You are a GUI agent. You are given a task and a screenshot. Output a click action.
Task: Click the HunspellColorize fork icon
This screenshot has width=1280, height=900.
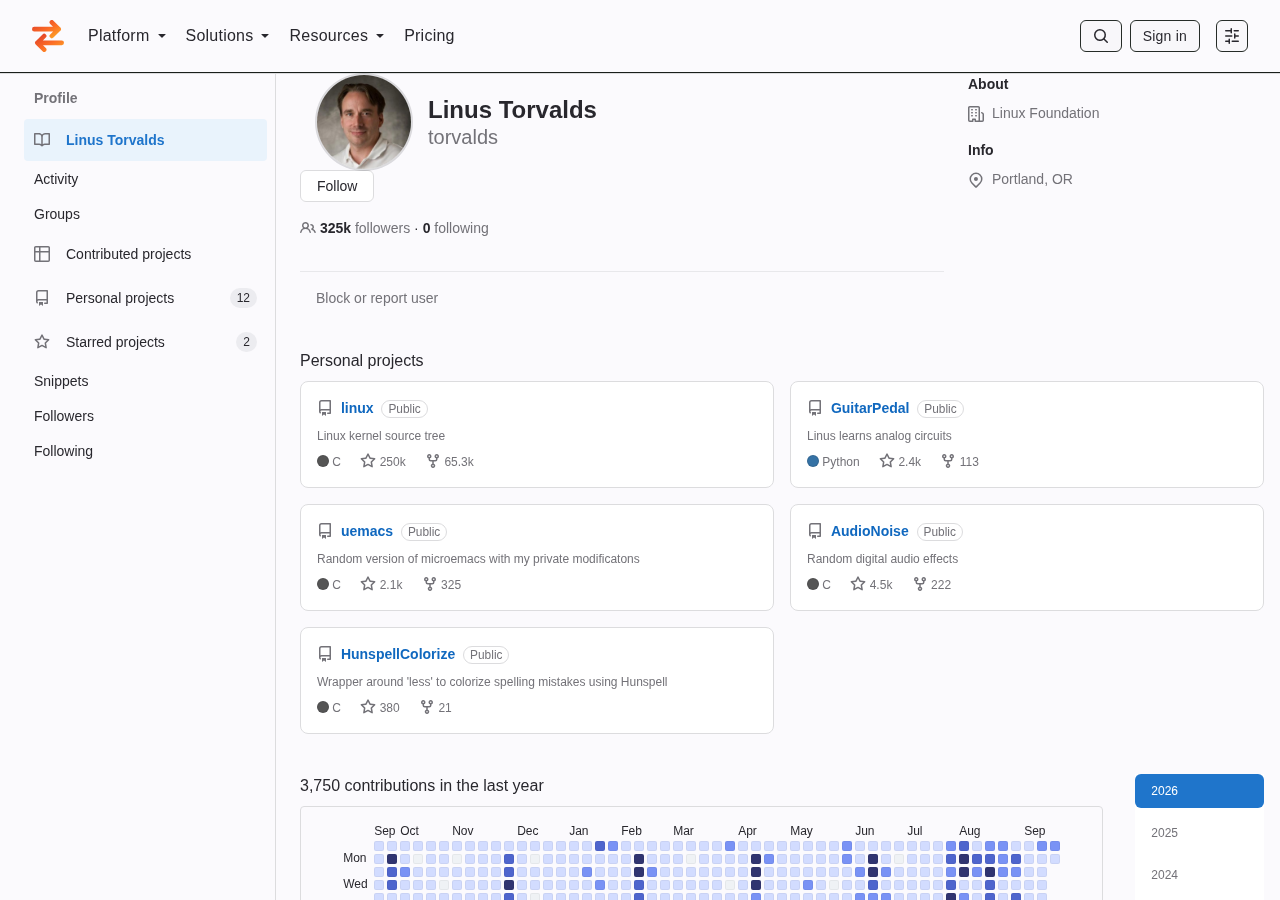point(427,707)
